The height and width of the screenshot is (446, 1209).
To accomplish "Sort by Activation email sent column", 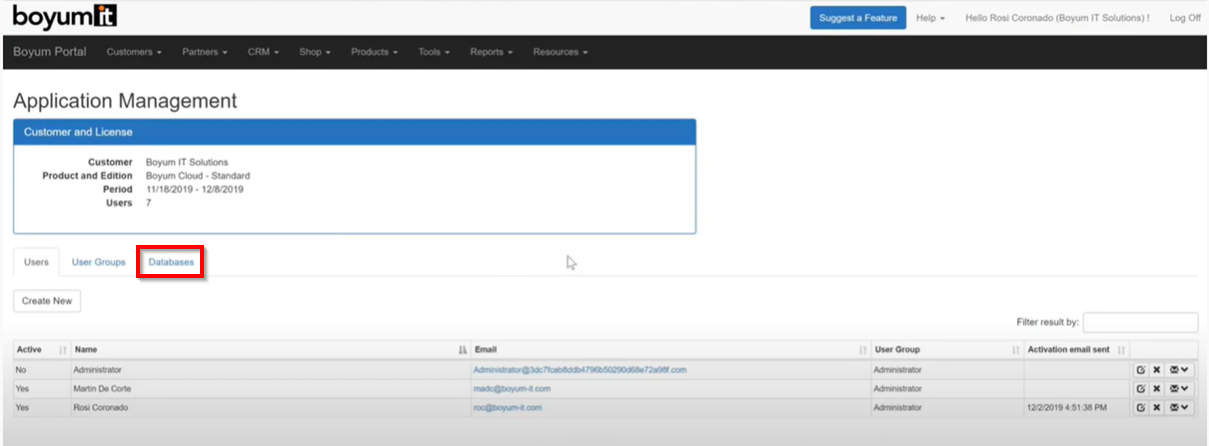I will (x=1076, y=350).
